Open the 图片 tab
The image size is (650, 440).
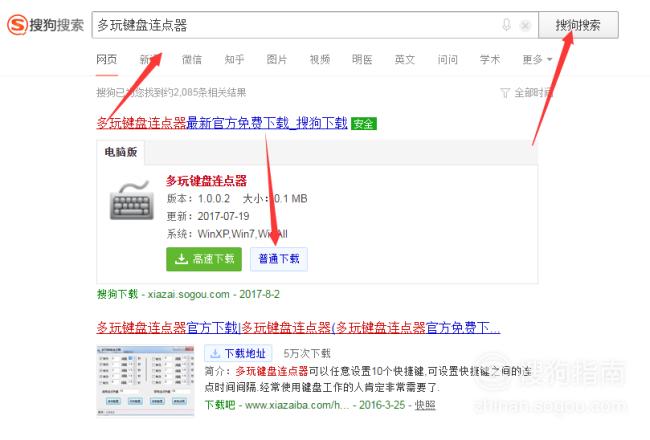(x=277, y=60)
